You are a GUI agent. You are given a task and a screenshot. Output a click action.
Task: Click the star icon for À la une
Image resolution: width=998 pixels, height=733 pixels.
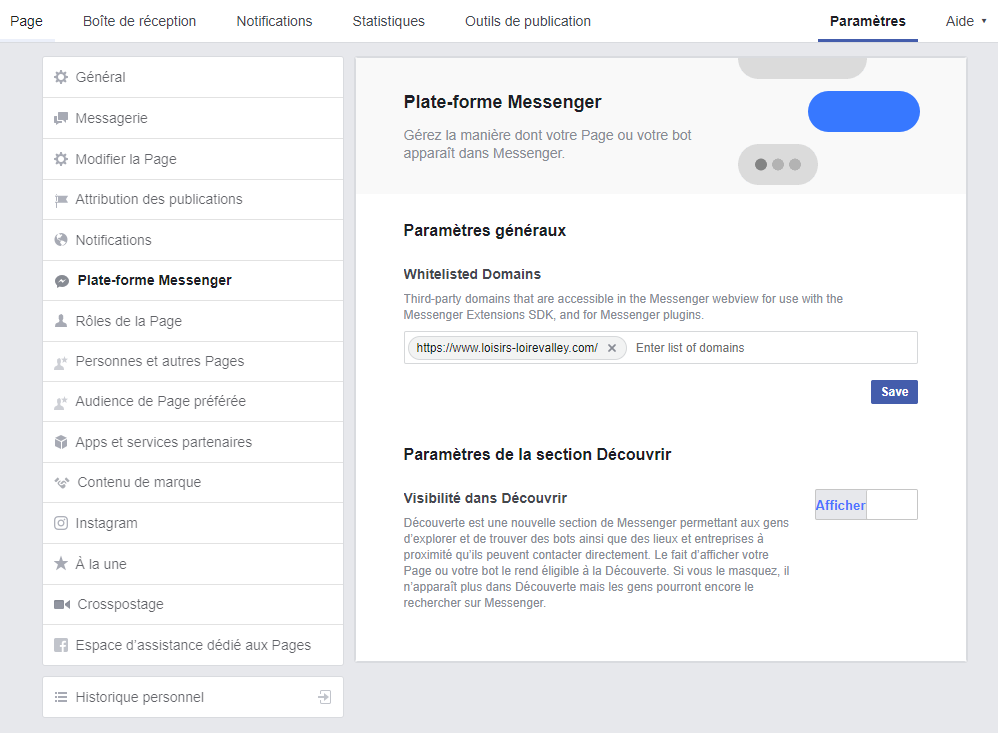tap(61, 564)
